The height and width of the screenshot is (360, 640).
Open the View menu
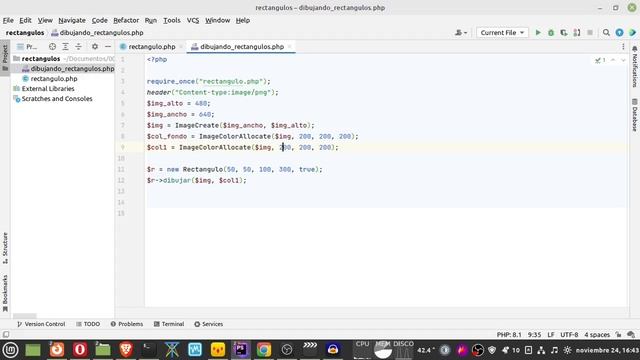45,20
